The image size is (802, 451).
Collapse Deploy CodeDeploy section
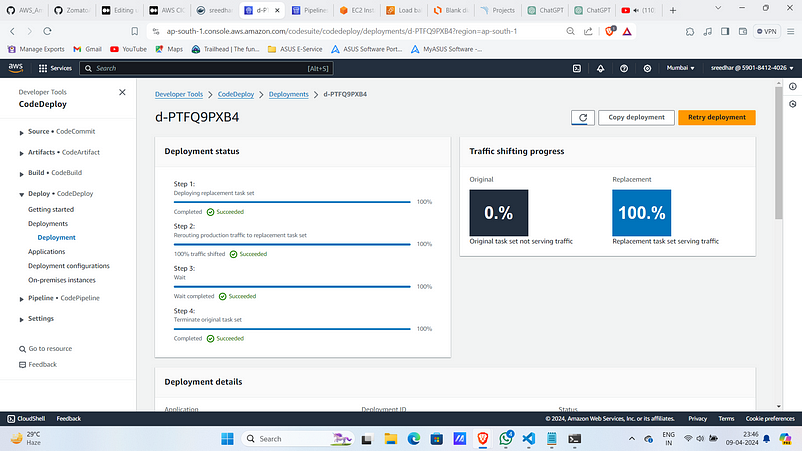tap(21, 194)
